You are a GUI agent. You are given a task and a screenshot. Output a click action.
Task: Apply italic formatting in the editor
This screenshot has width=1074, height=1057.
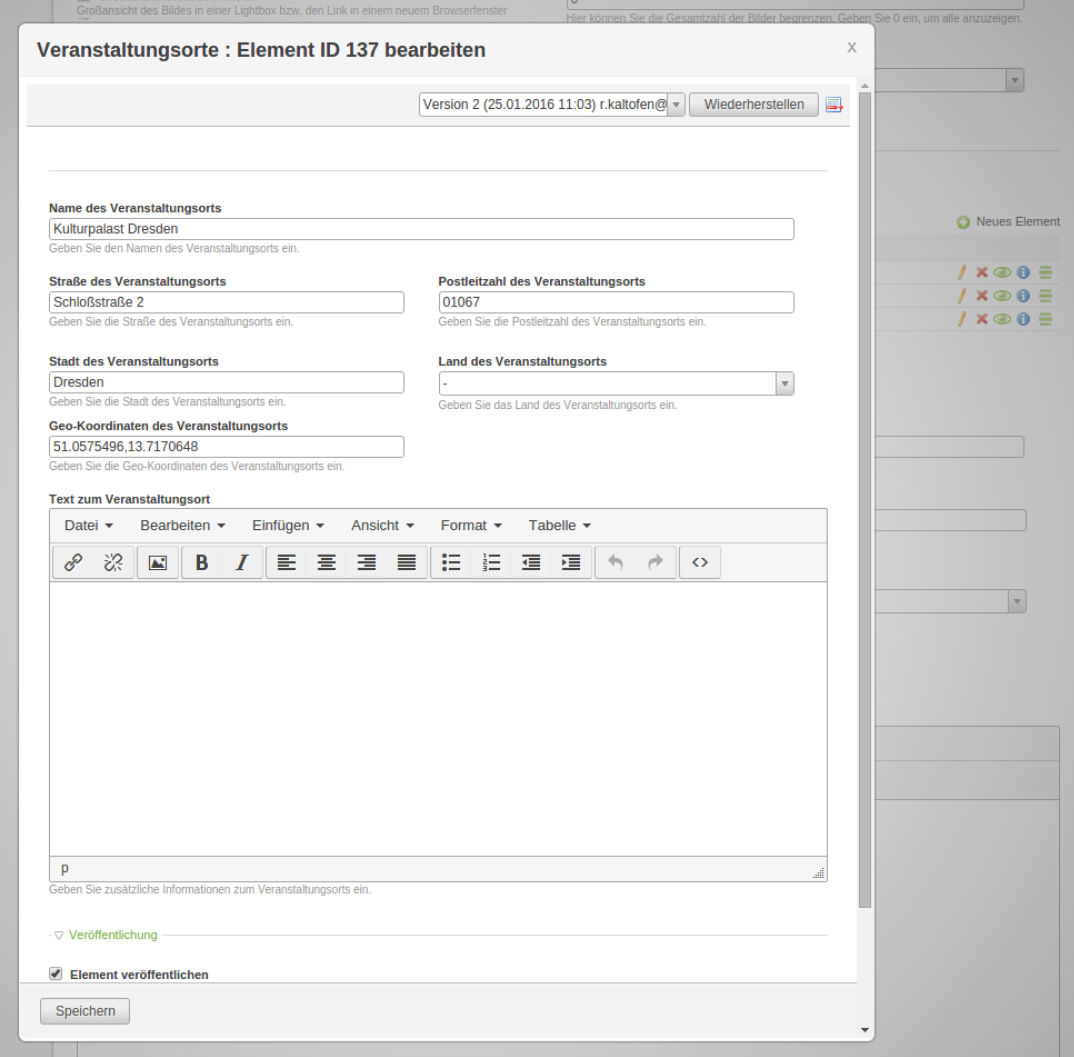(x=241, y=562)
